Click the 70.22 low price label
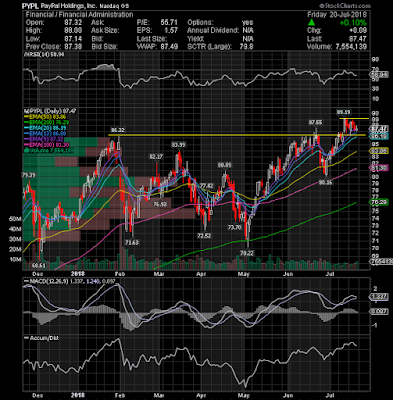Image resolution: width=393 pixels, height=400 pixels. (x=247, y=253)
